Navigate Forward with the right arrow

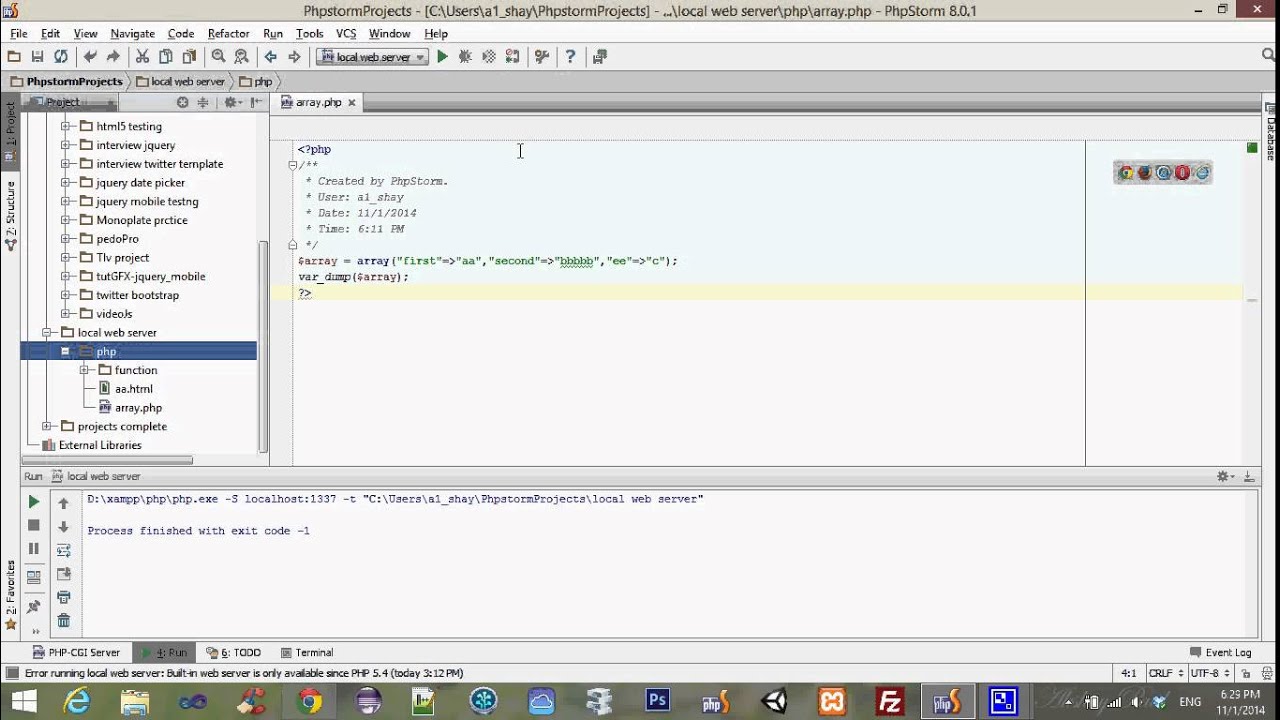[x=294, y=57]
